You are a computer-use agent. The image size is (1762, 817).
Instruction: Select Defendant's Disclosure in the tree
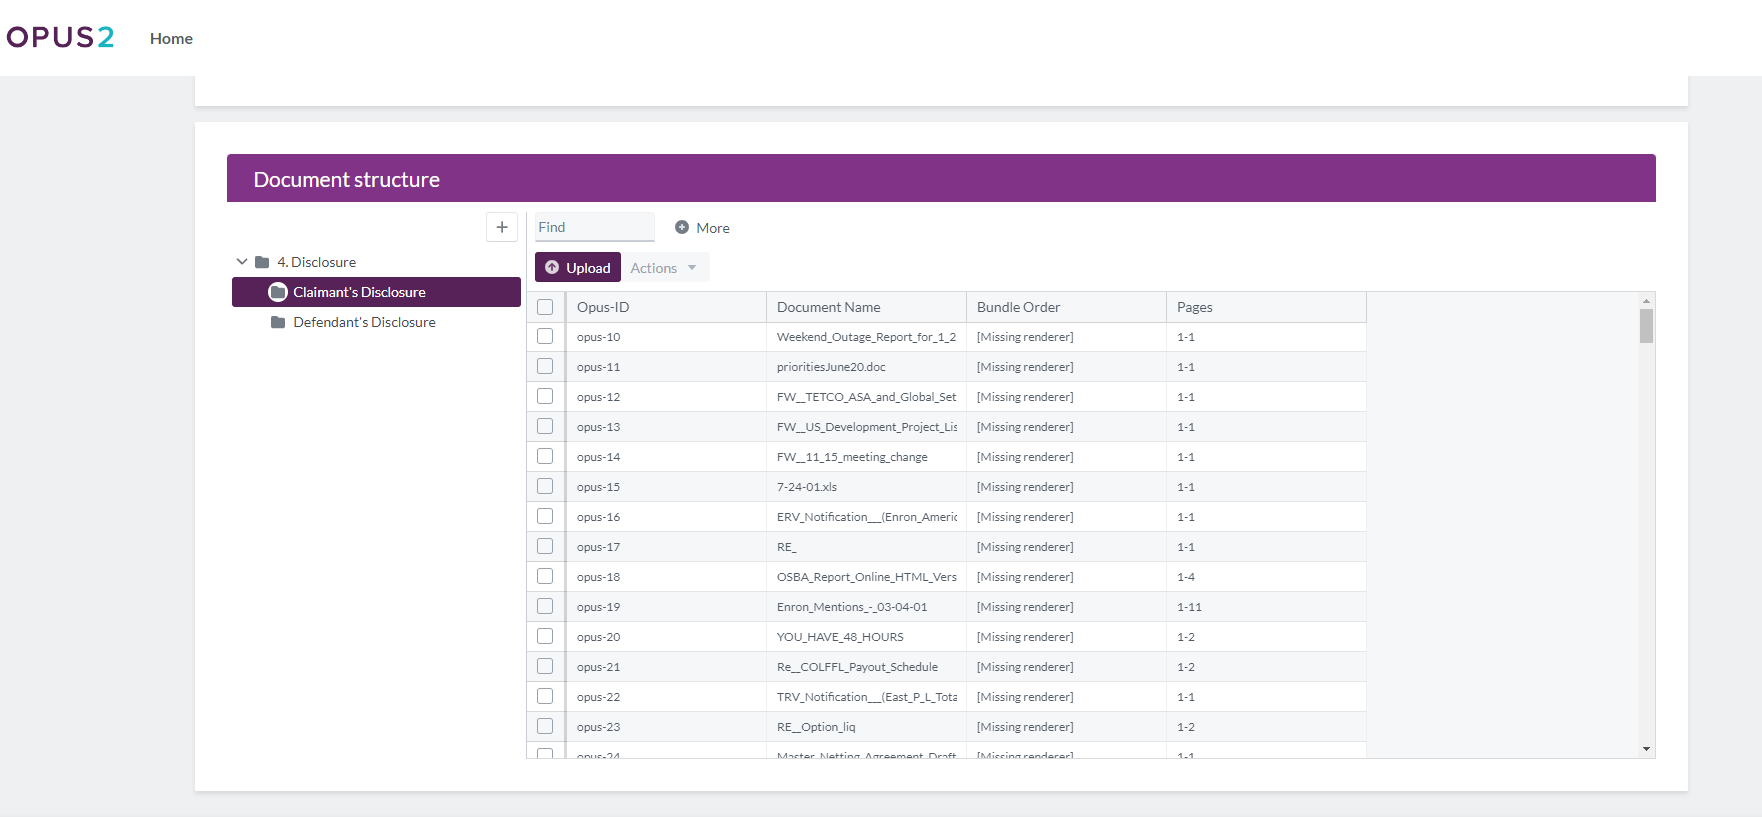click(364, 322)
